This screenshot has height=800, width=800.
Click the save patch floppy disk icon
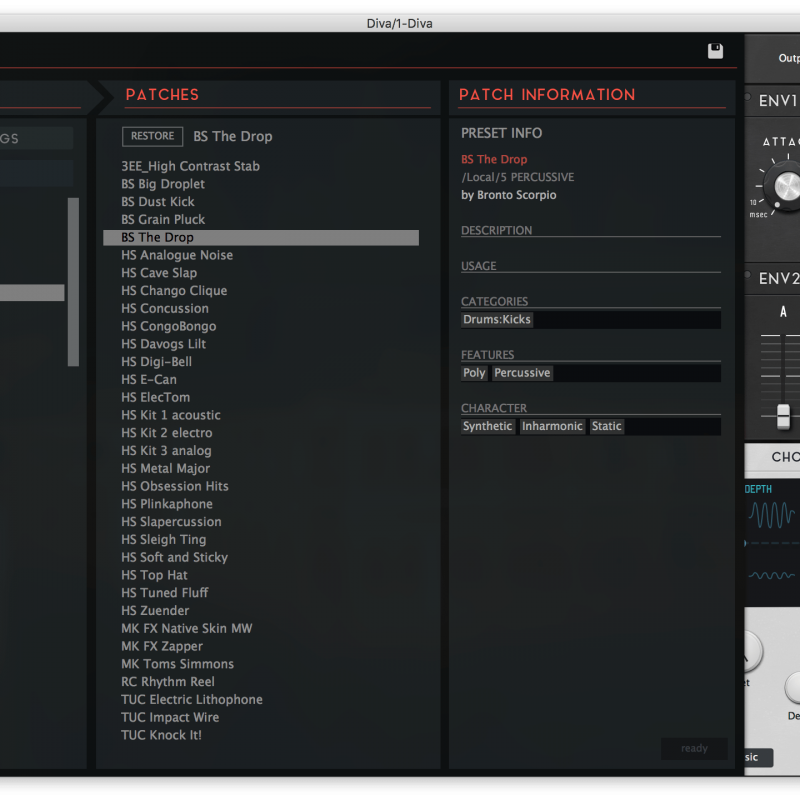pyautogui.click(x=715, y=51)
